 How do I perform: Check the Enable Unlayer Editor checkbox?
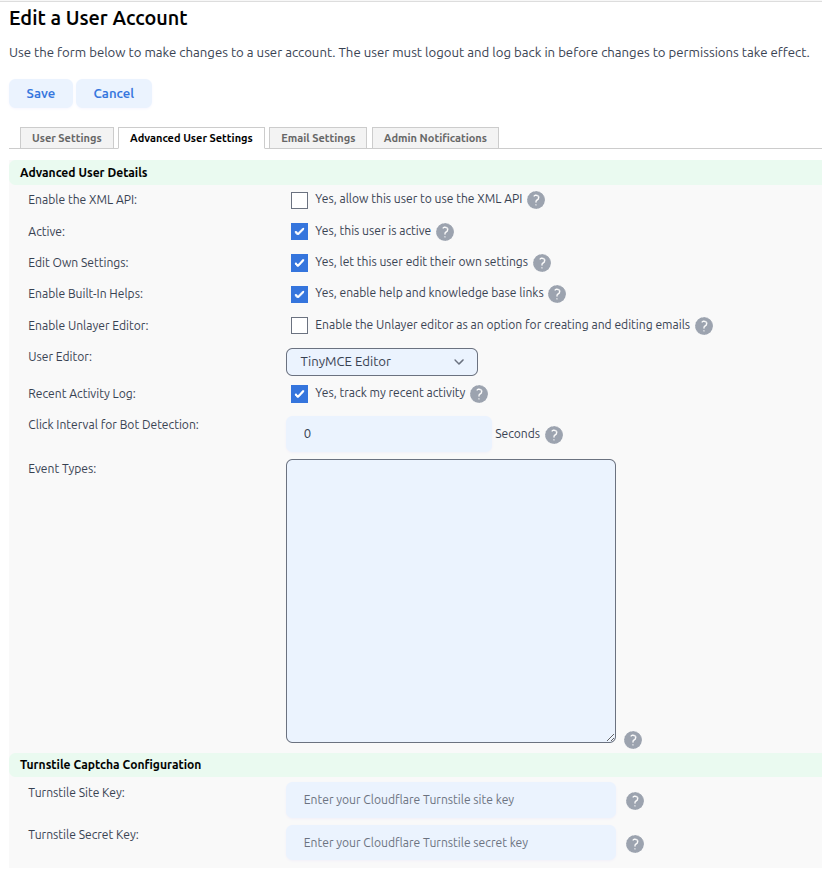pos(300,325)
